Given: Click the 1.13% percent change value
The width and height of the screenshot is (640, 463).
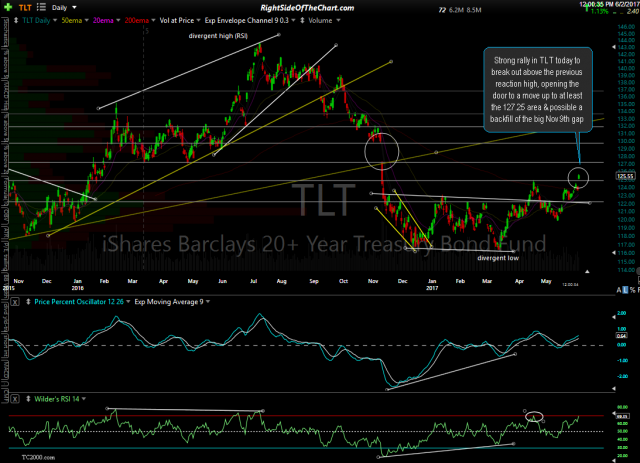Looking at the screenshot, I should [x=600, y=11].
